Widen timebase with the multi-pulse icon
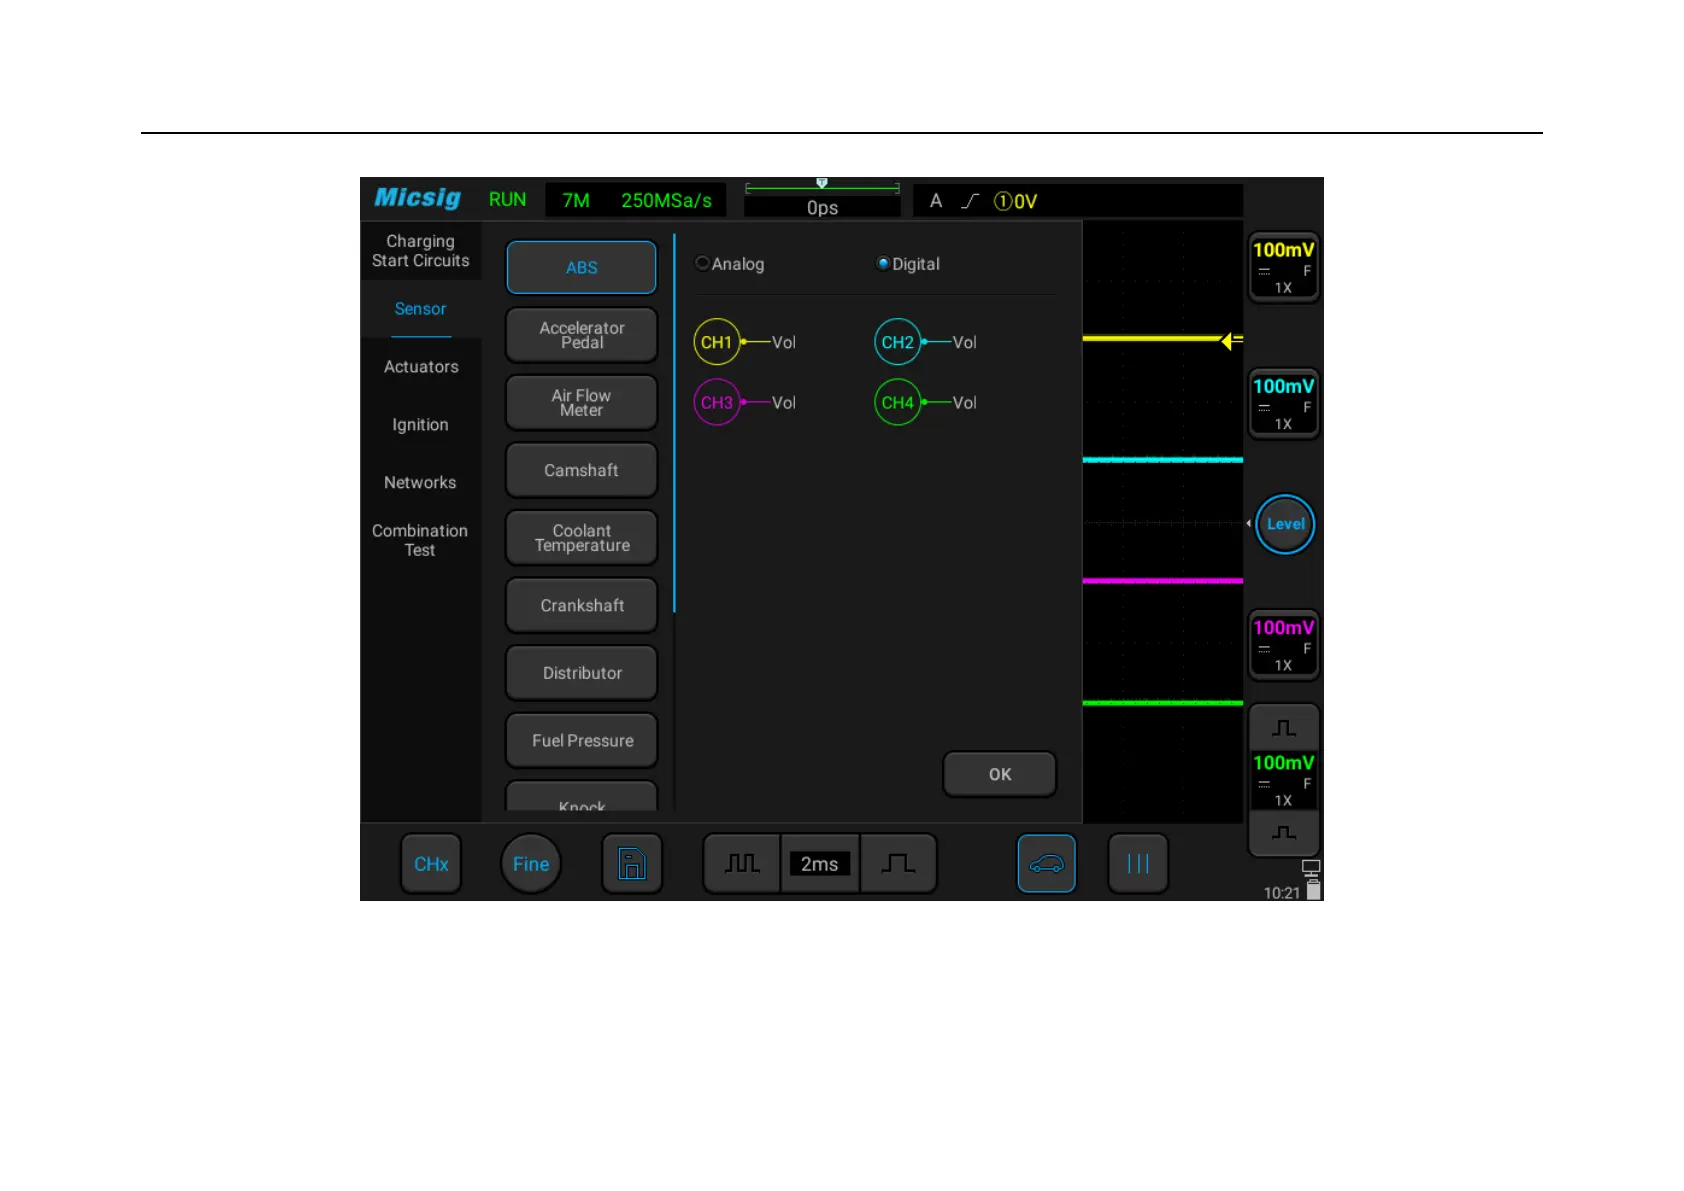The height and width of the screenshot is (1191, 1684). pyautogui.click(x=742, y=863)
